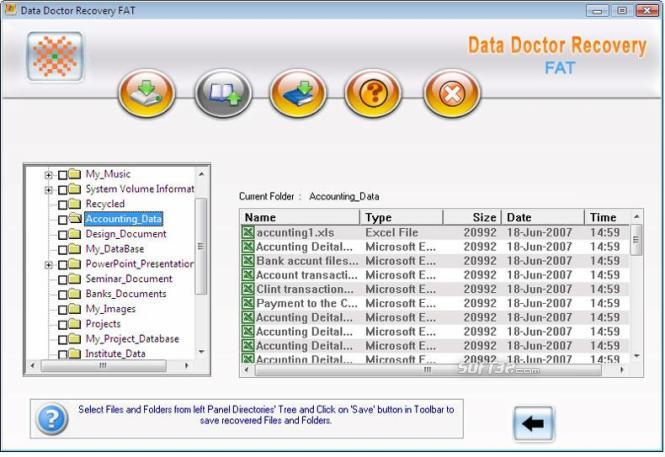Screen dimensions: 665x457
Task: Click the orange Data Doctor logo icon
Action: pos(55,56)
